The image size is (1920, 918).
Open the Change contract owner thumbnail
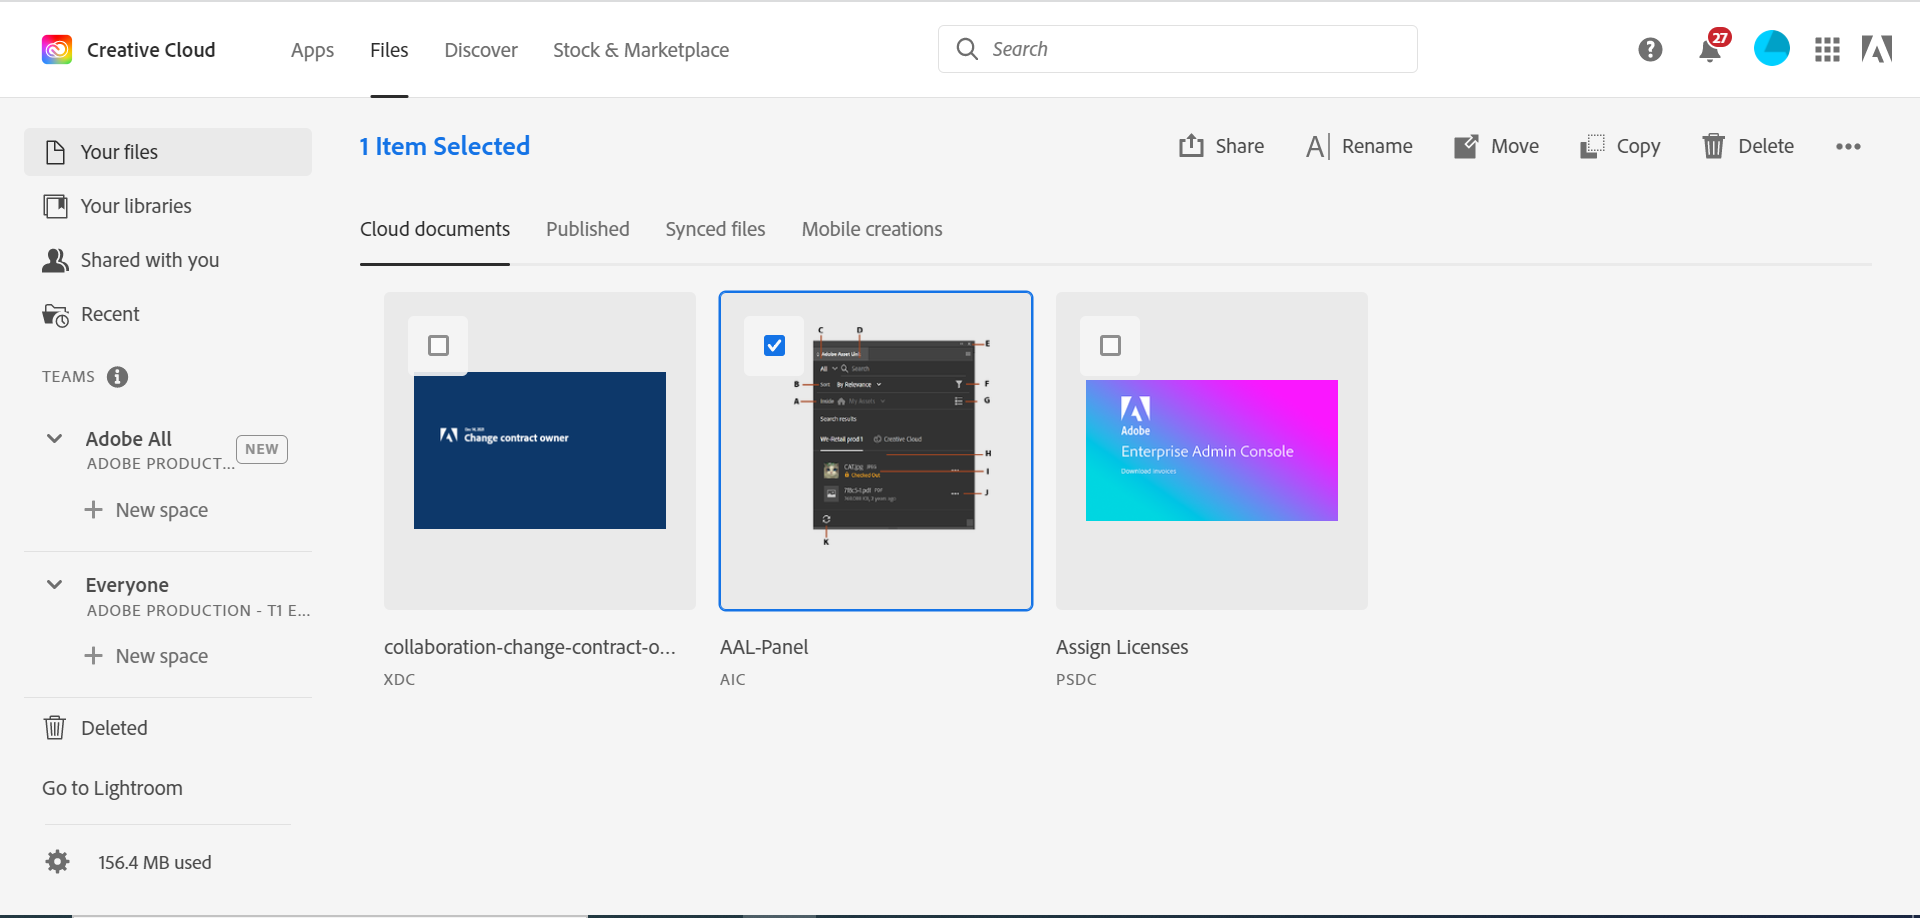point(540,450)
